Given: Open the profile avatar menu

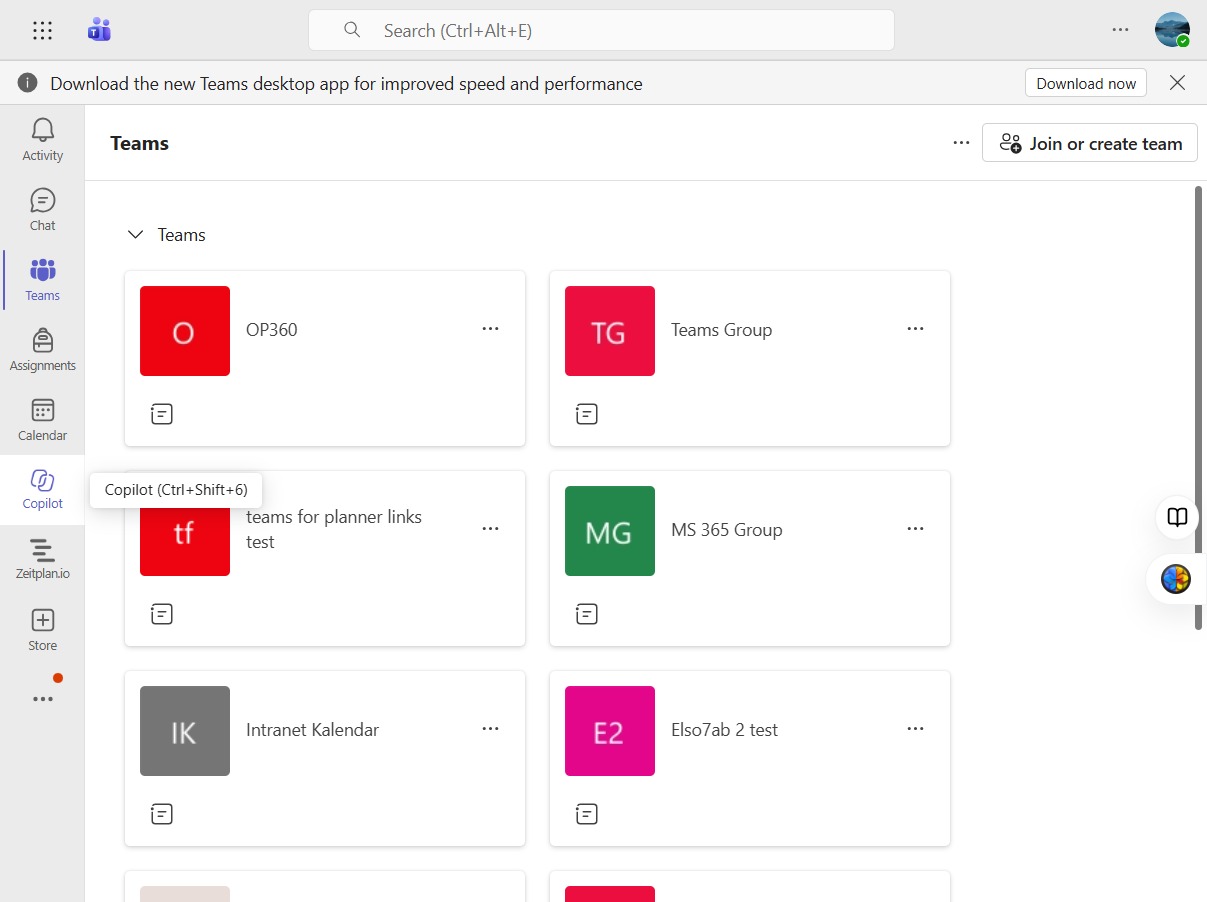Looking at the screenshot, I should [x=1172, y=30].
